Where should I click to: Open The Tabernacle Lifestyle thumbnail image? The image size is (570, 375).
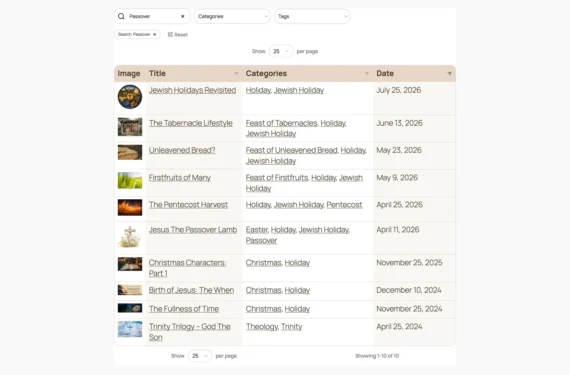coord(130,127)
